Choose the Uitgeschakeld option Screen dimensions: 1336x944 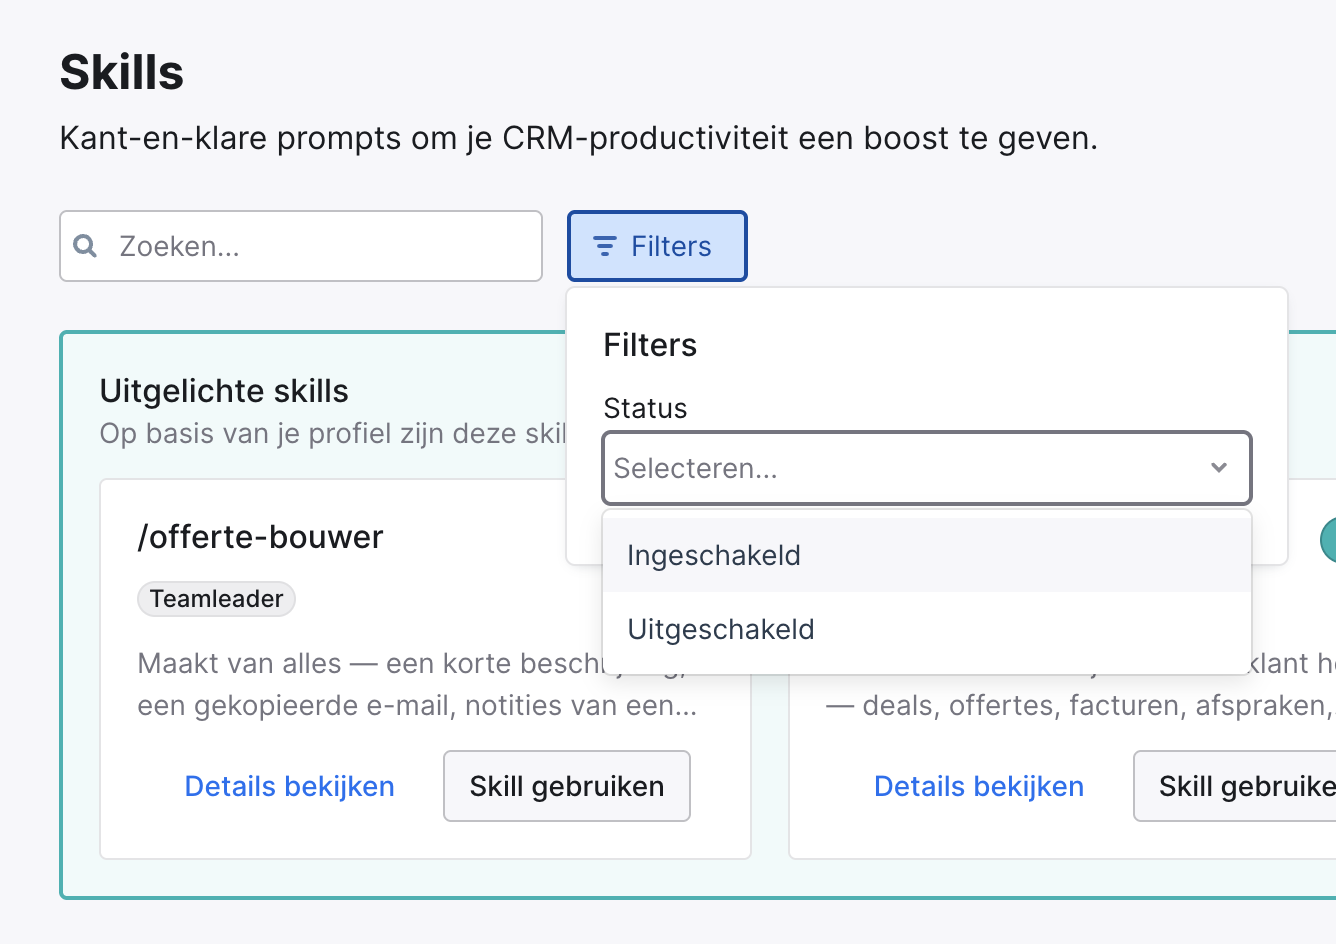pyautogui.click(x=927, y=629)
